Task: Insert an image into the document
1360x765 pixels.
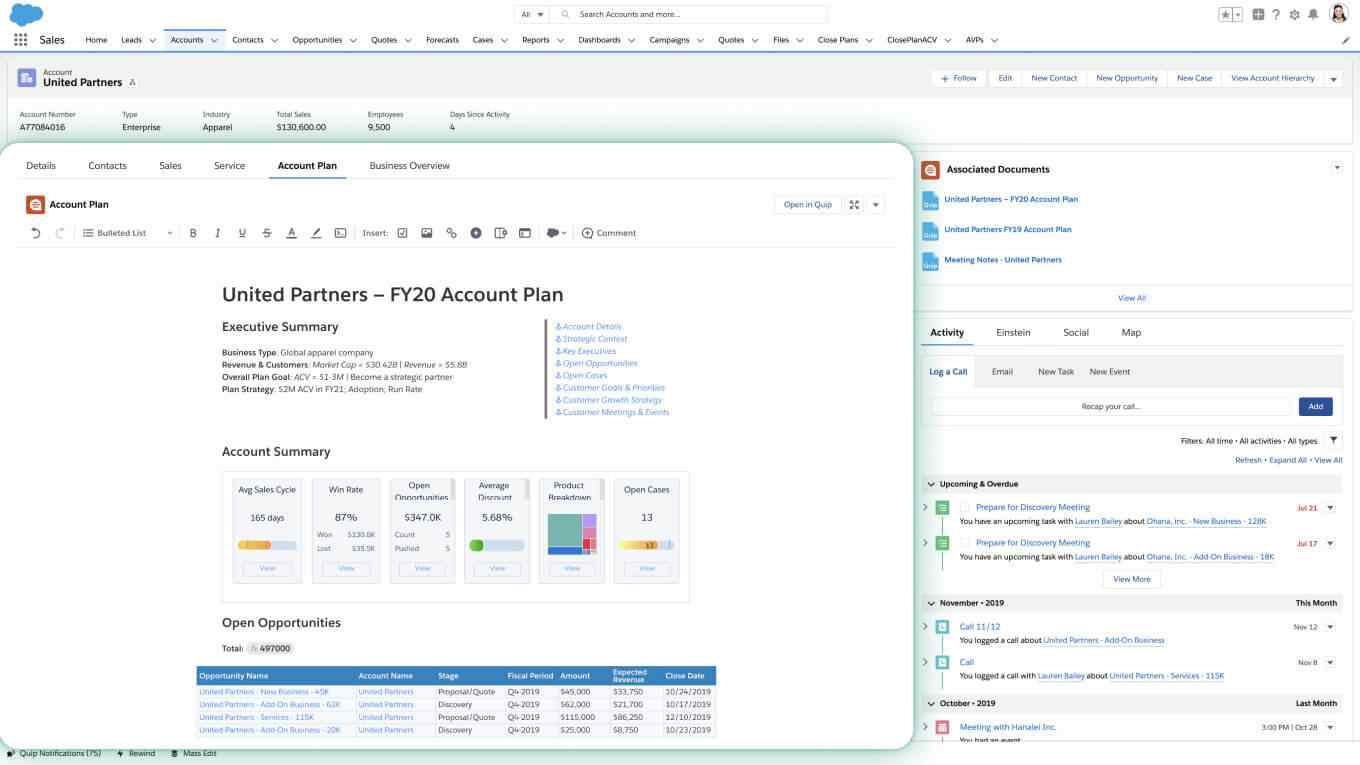Action: coord(427,233)
